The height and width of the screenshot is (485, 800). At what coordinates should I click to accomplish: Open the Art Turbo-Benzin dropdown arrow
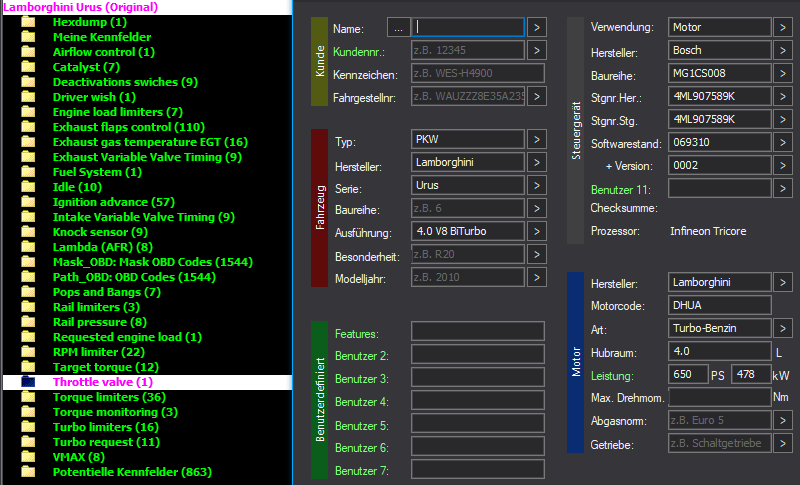coord(782,328)
